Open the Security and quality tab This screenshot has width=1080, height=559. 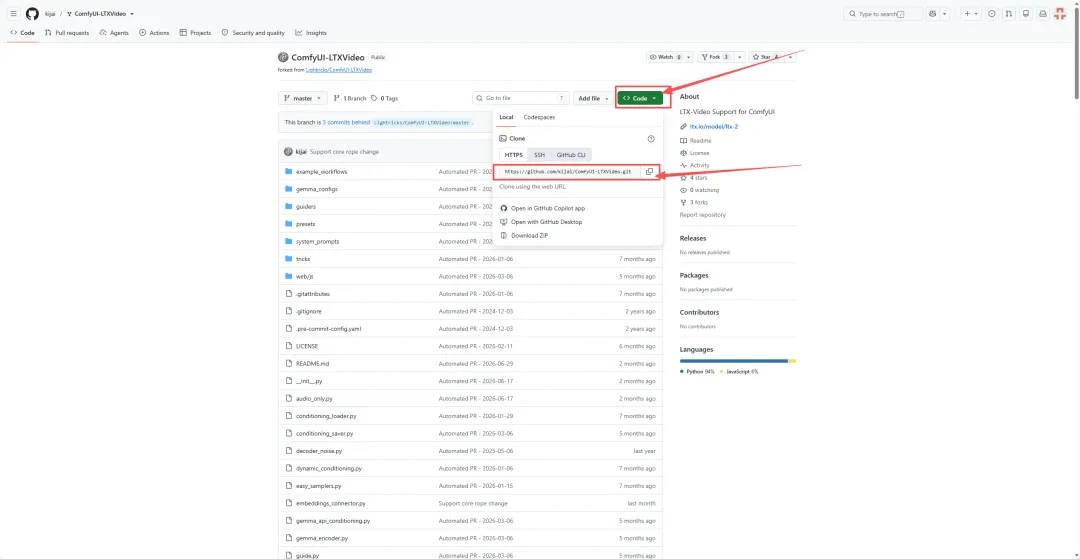253,32
